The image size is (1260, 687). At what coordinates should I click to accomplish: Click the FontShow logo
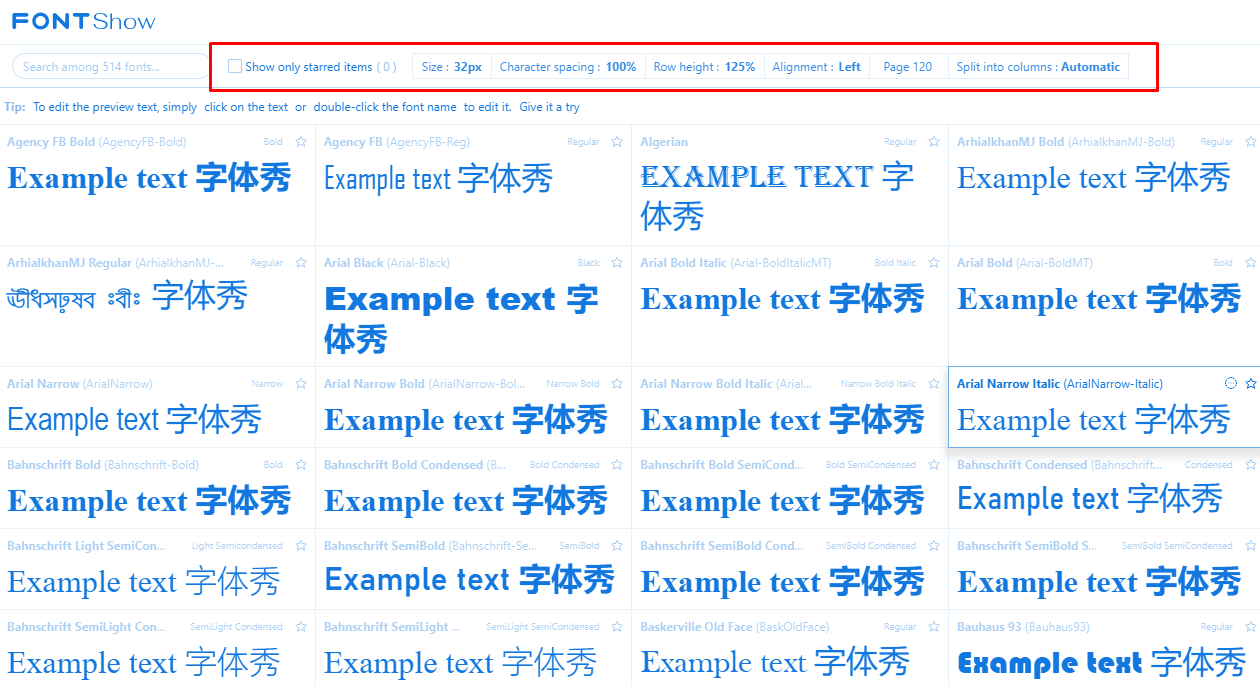click(x=84, y=21)
